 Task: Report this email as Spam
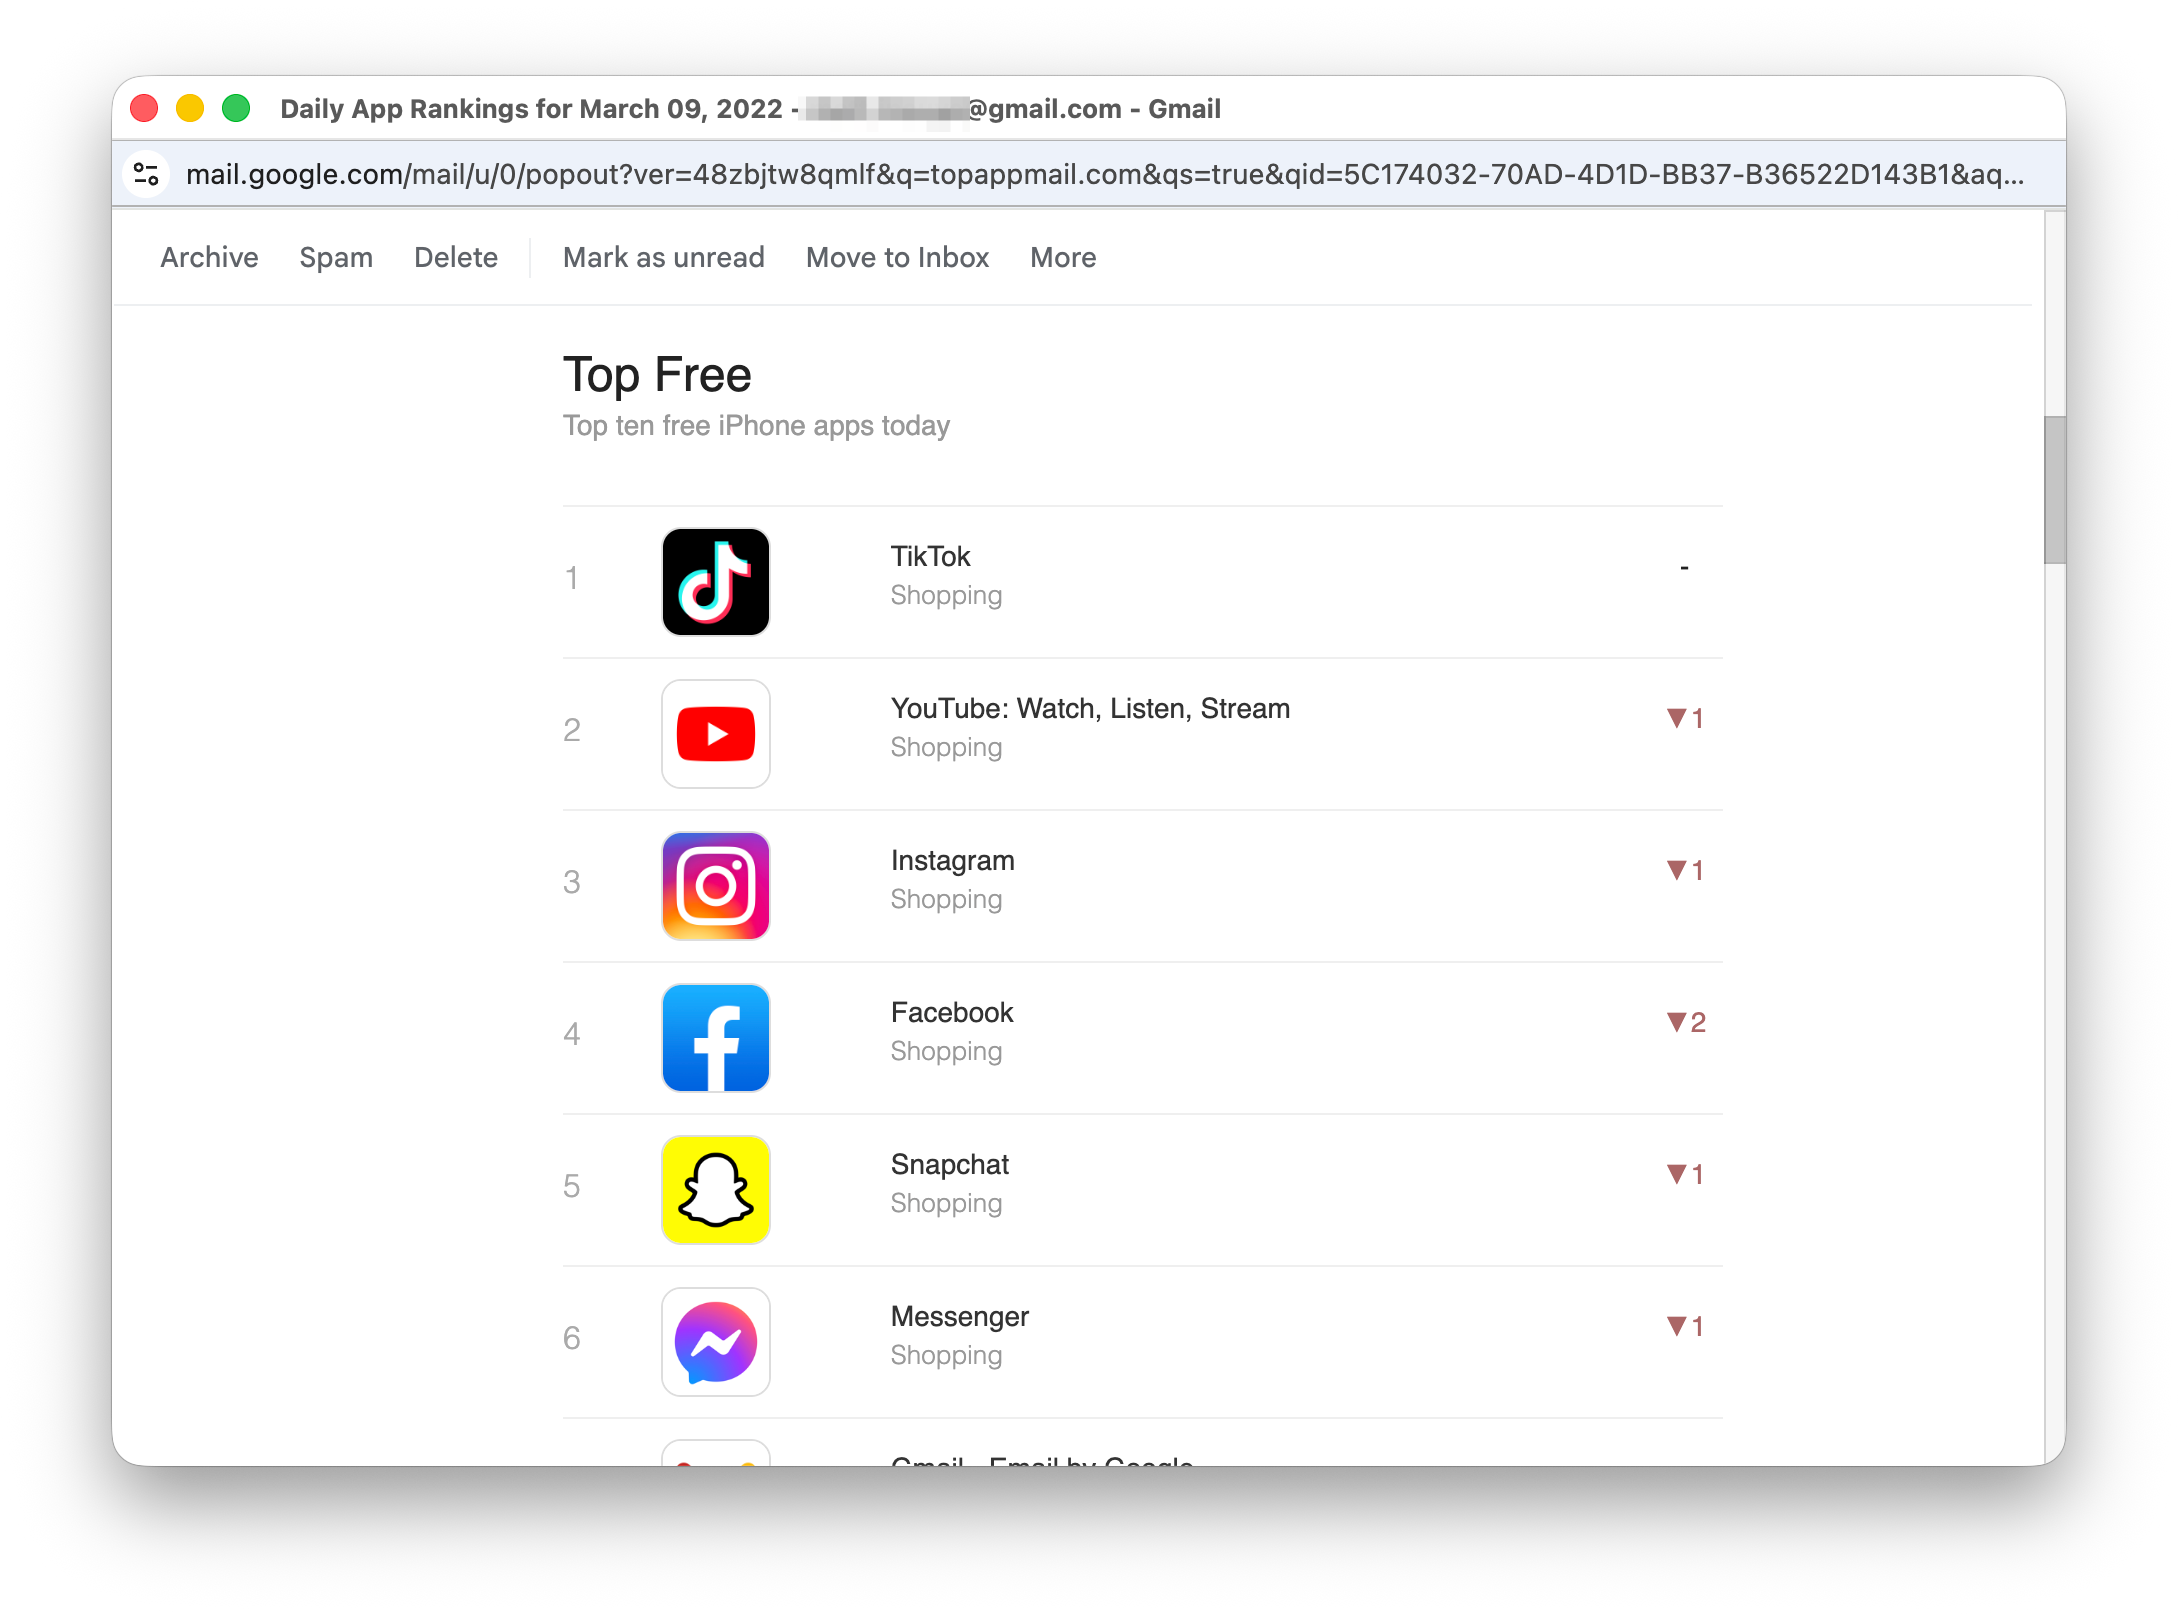336,257
